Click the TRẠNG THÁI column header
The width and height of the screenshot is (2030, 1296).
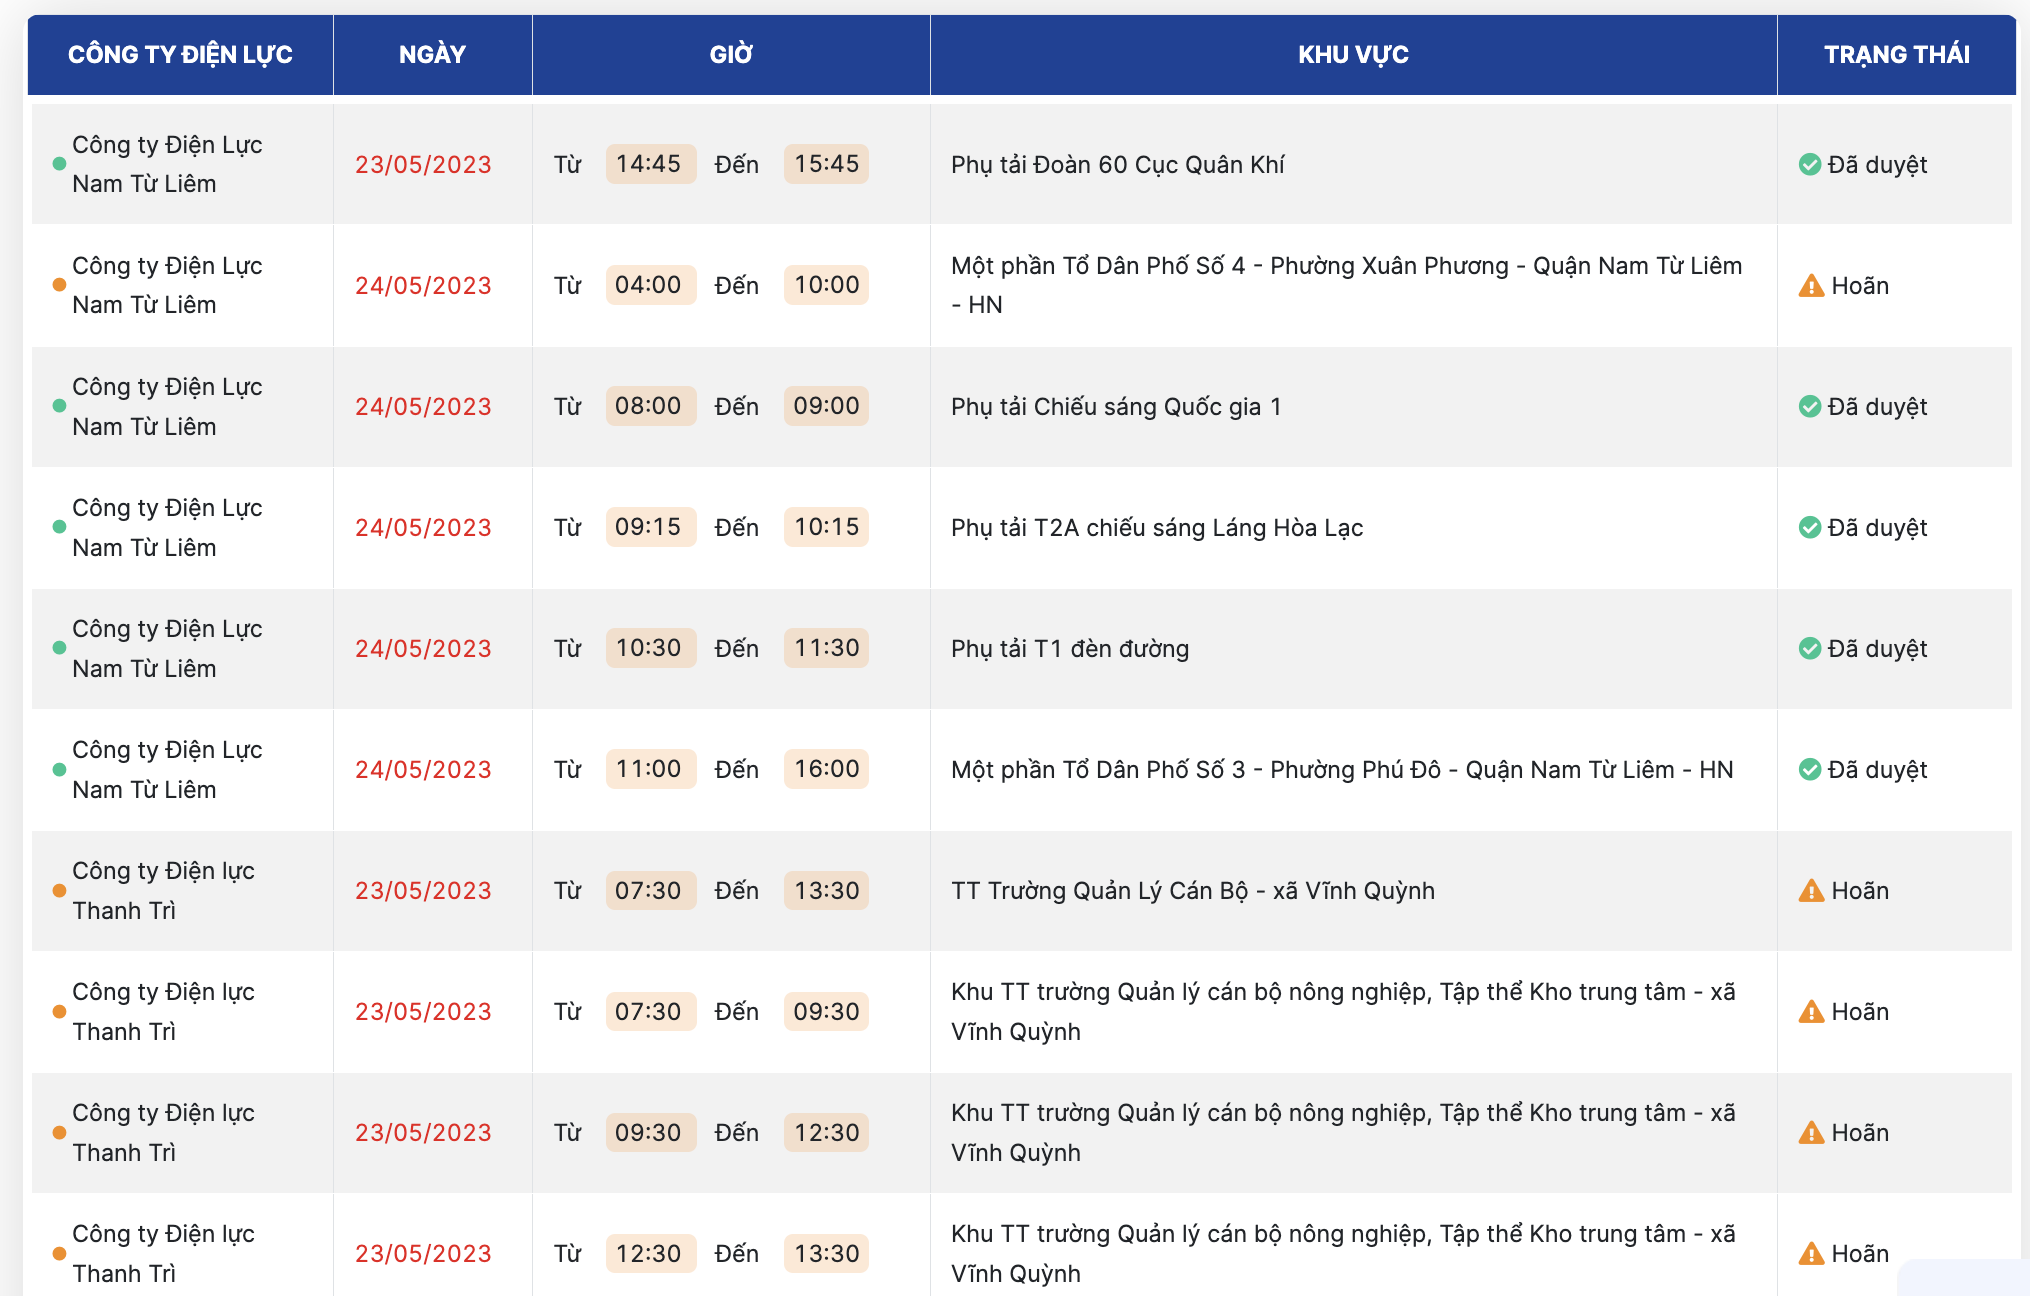click(x=1897, y=55)
